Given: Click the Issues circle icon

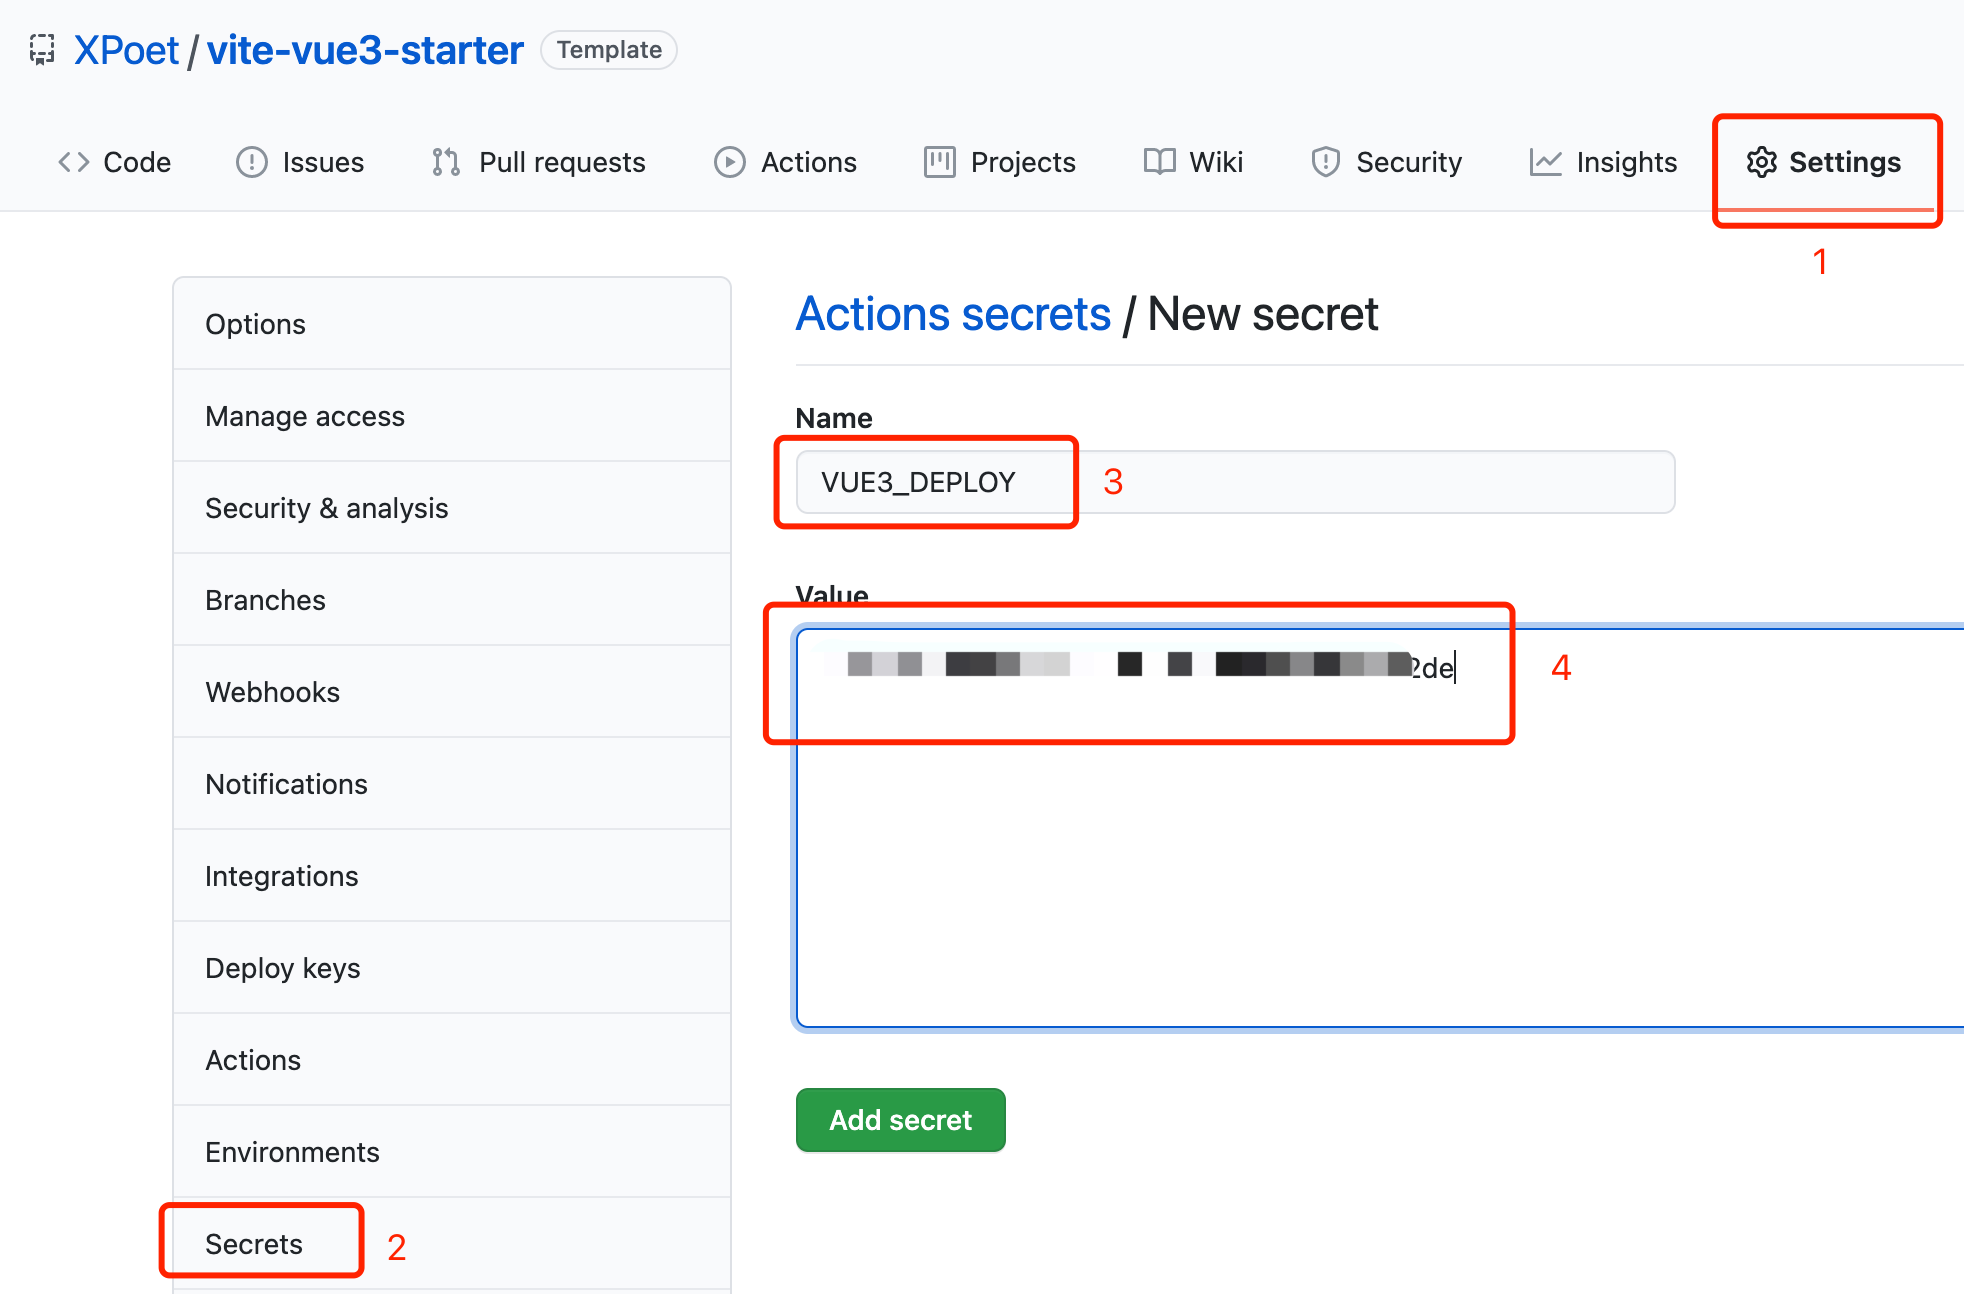Looking at the screenshot, I should pyautogui.click(x=251, y=162).
